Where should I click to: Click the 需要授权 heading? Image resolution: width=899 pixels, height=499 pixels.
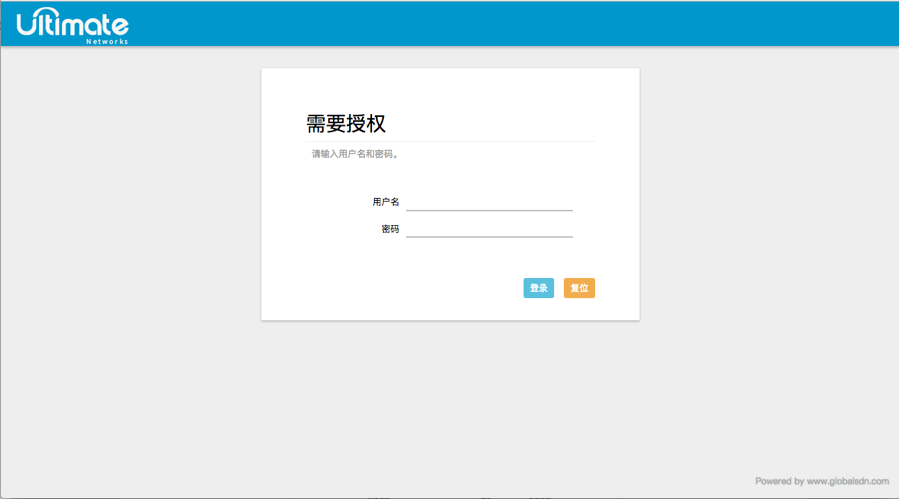(346, 124)
